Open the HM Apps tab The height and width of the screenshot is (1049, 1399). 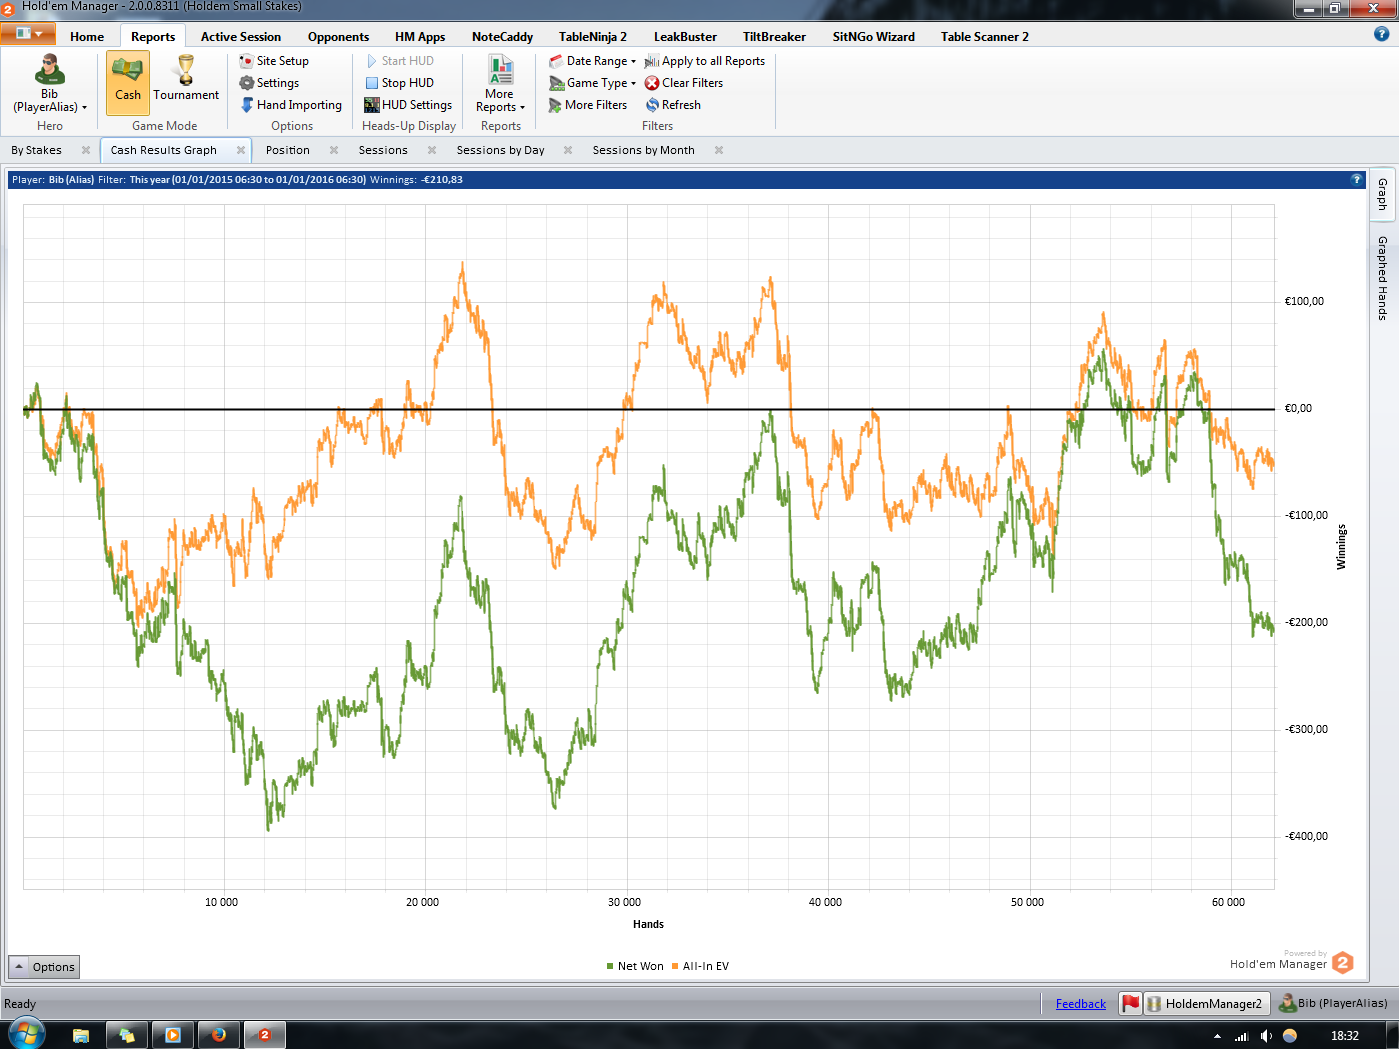pos(420,37)
